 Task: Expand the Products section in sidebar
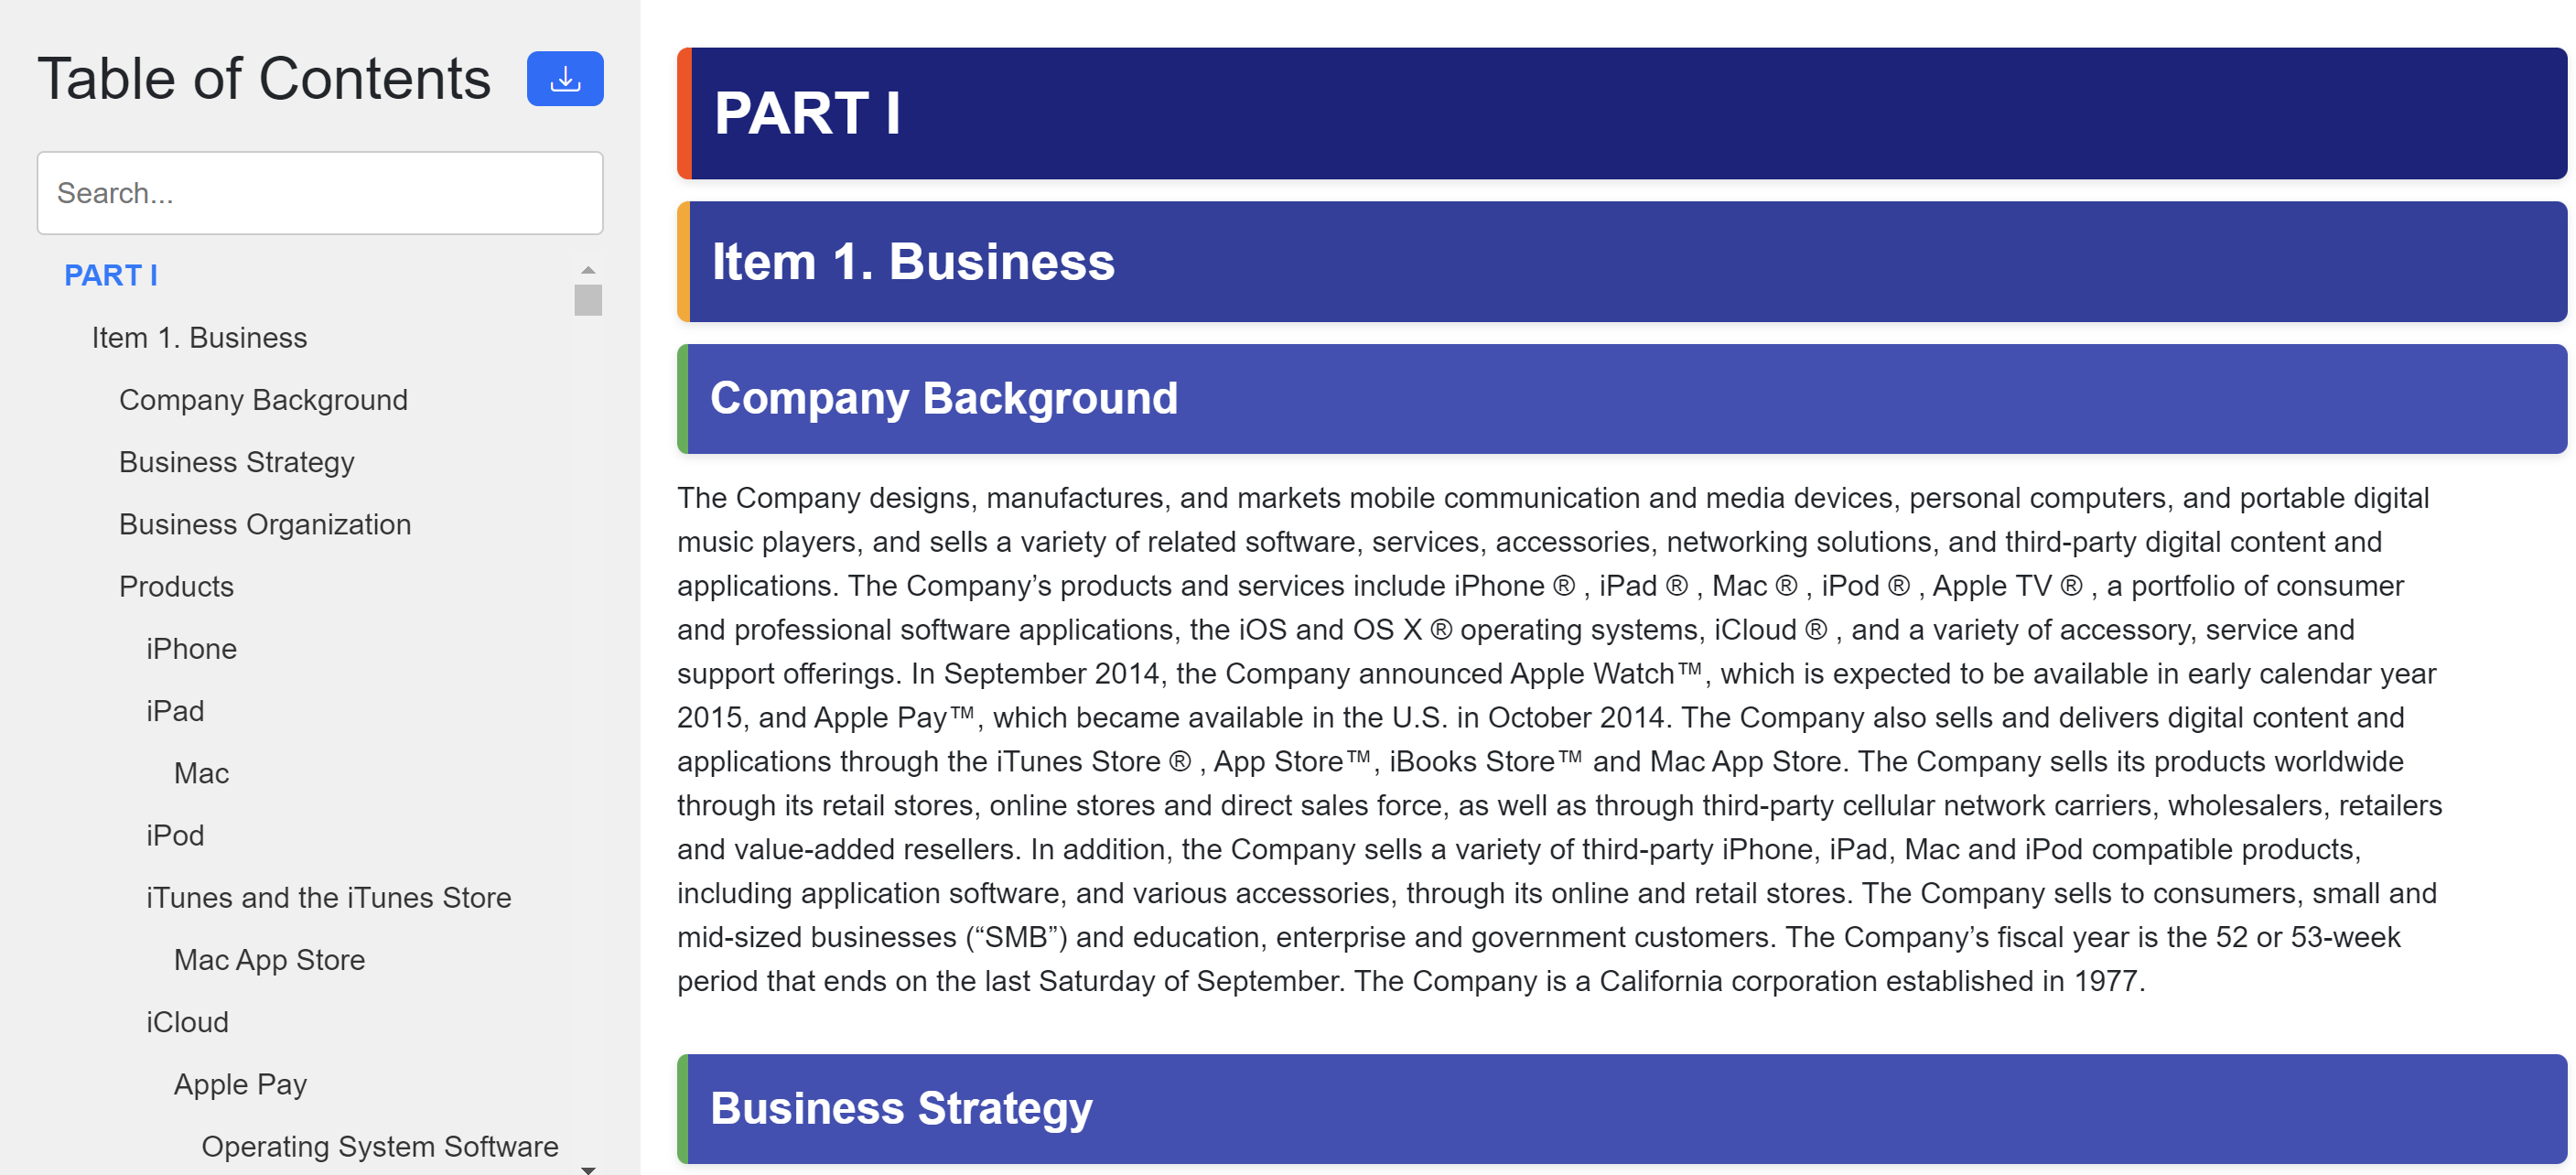[176, 585]
